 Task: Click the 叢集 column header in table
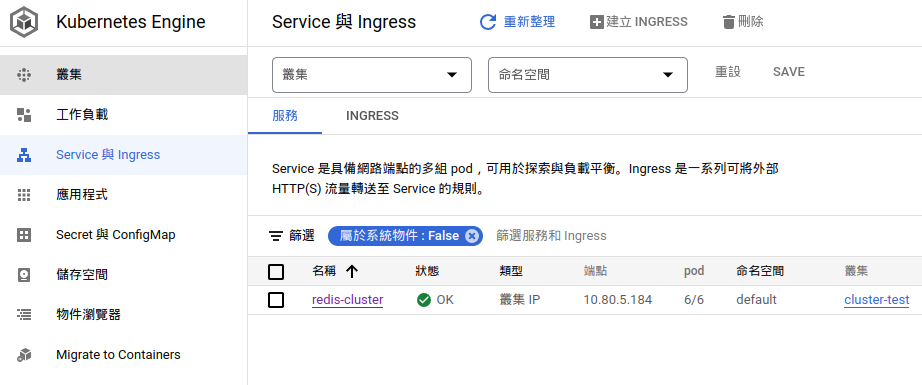tap(857, 272)
